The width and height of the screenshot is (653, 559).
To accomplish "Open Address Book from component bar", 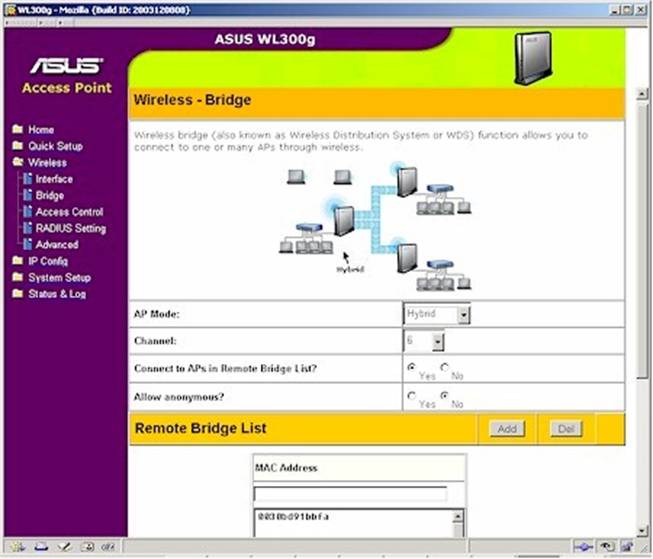I will coord(87,547).
